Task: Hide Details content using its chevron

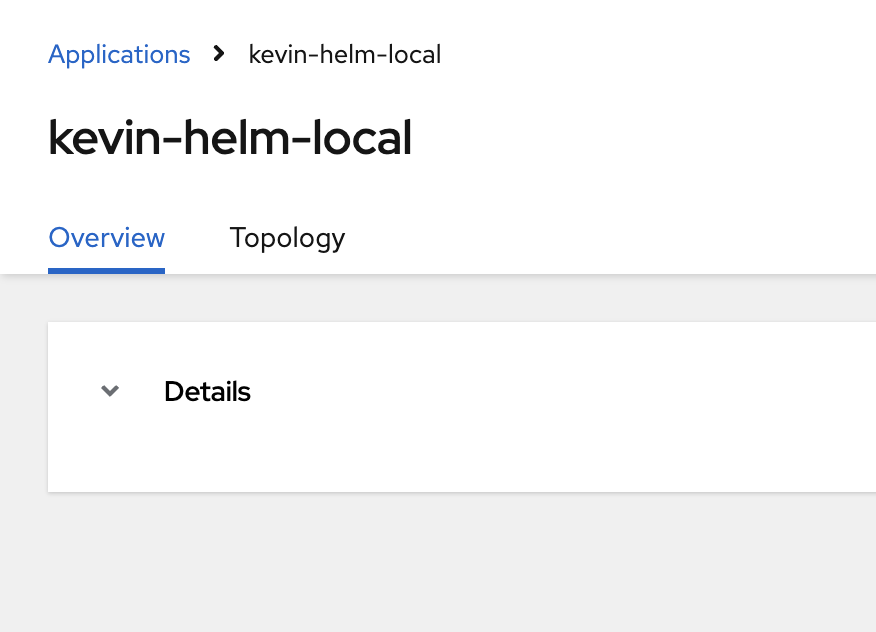Action: point(111,391)
